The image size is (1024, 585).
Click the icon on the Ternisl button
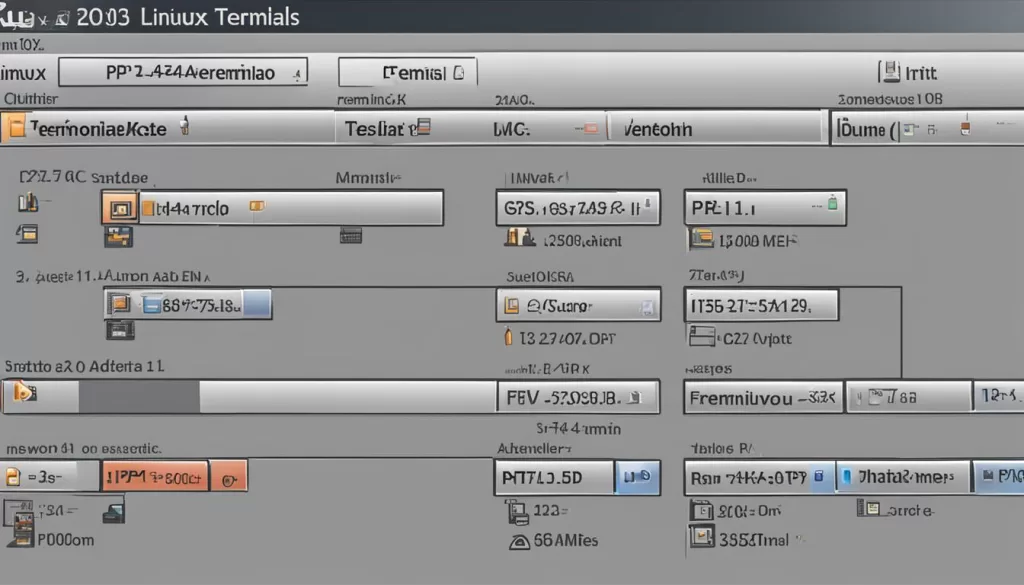point(459,72)
